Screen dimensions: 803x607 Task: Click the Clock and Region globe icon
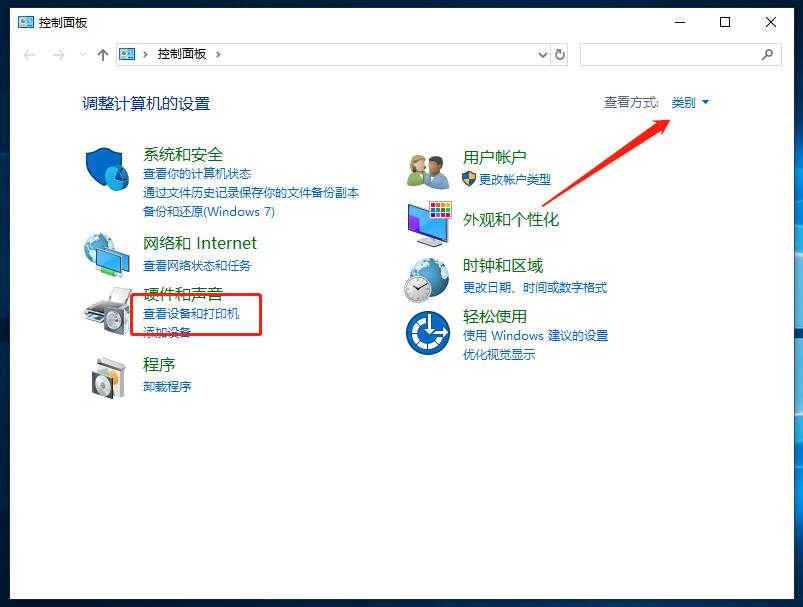click(427, 280)
